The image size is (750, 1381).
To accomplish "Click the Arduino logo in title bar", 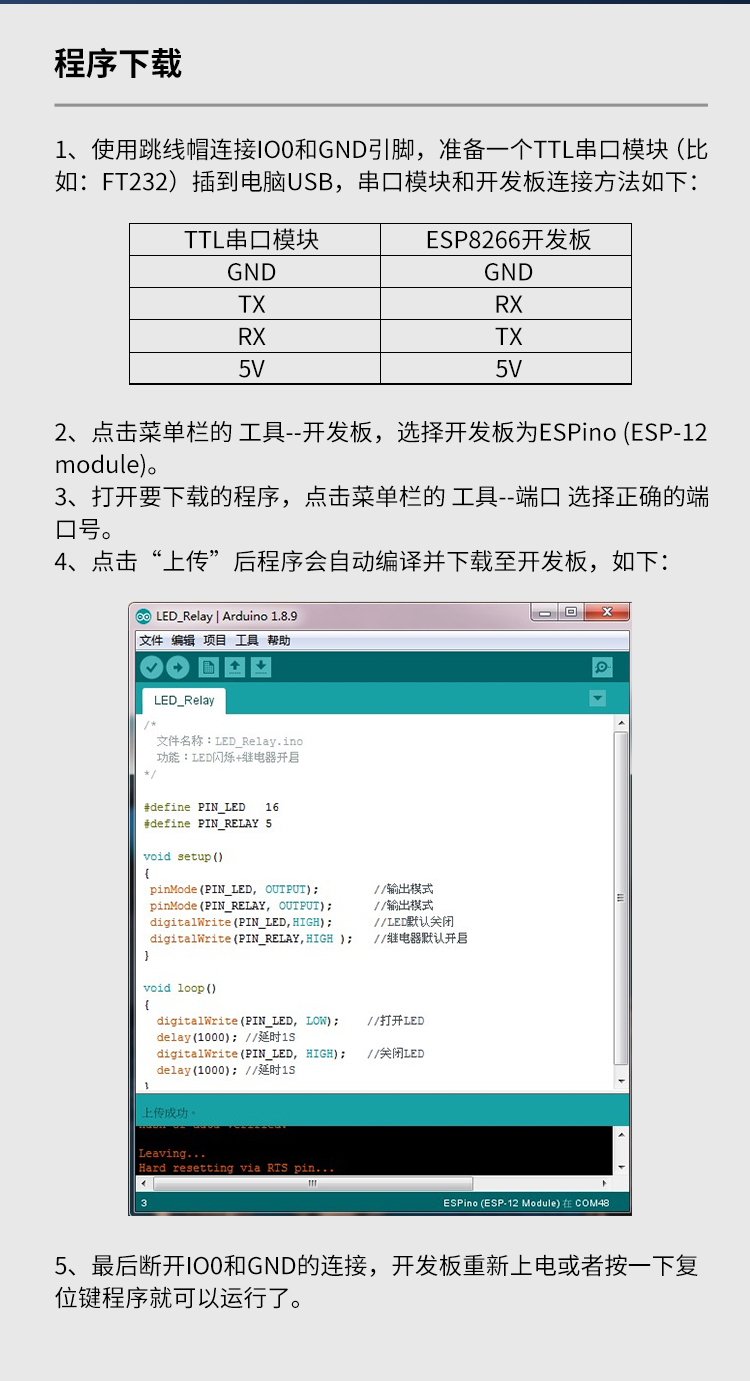I will tap(144, 616).
